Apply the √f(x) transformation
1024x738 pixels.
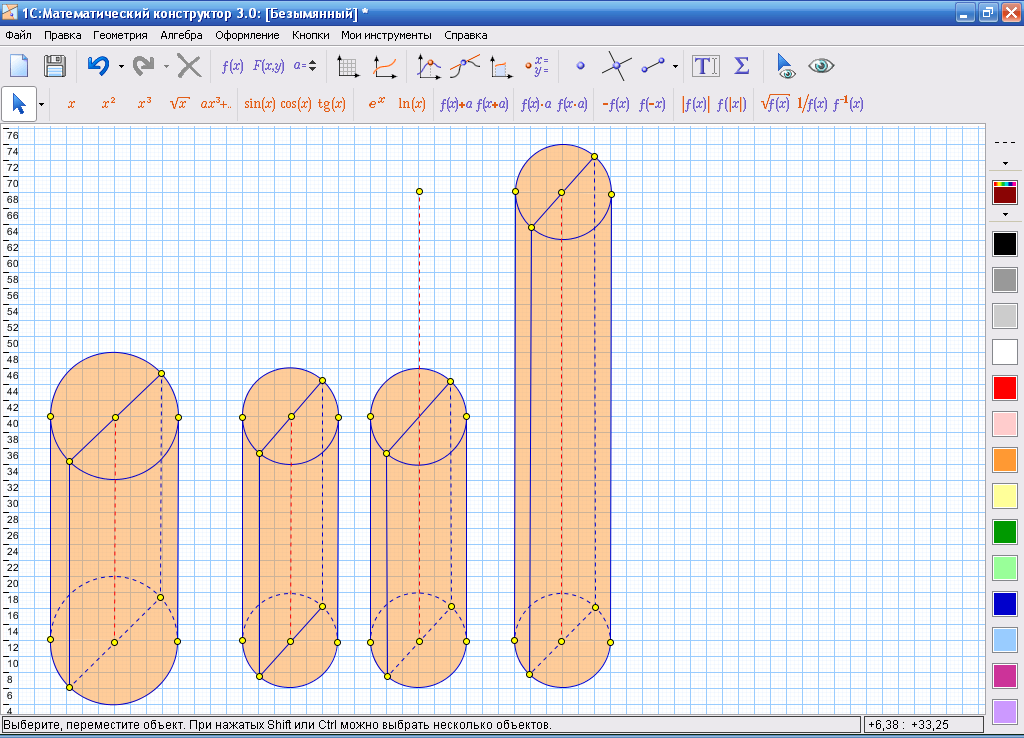coord(775,104)
